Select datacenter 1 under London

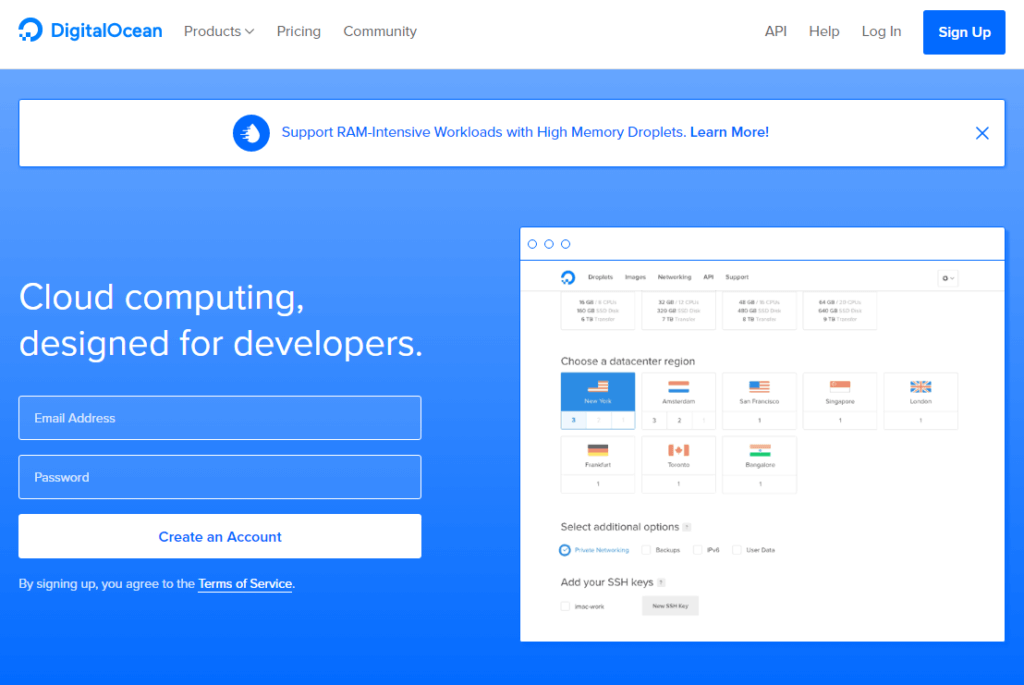pyautogui.click(x=921, y=421)
